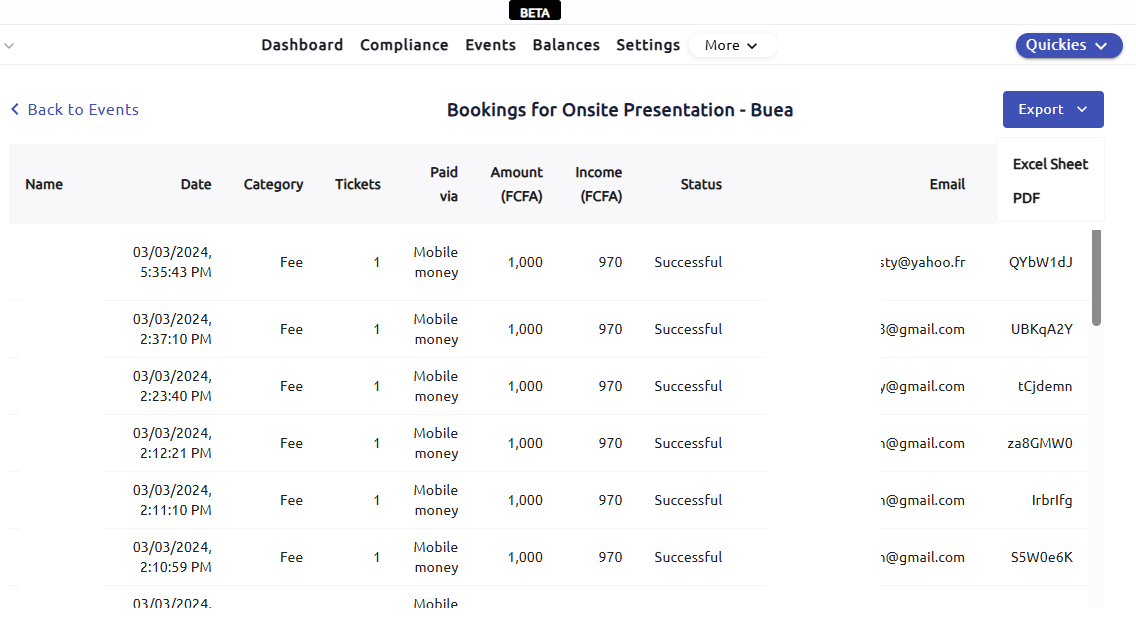Click the yahoo.fr email cell
The width and height of the screenshot is (1136, 624).
pos(923,262)
